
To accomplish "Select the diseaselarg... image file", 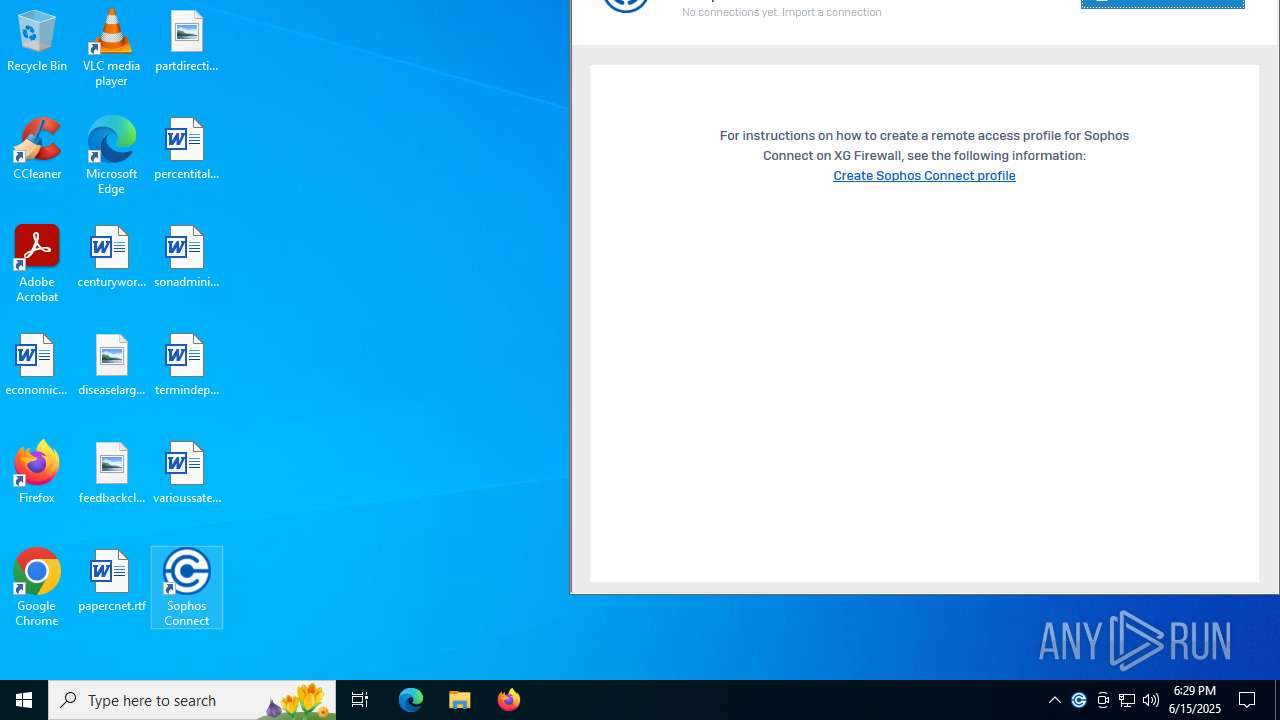I will tap(112, 366).
